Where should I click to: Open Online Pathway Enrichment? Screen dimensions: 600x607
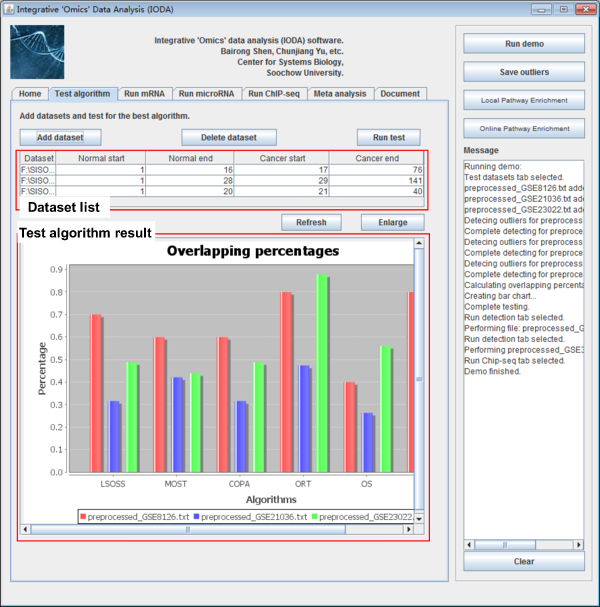pos(524,129)
